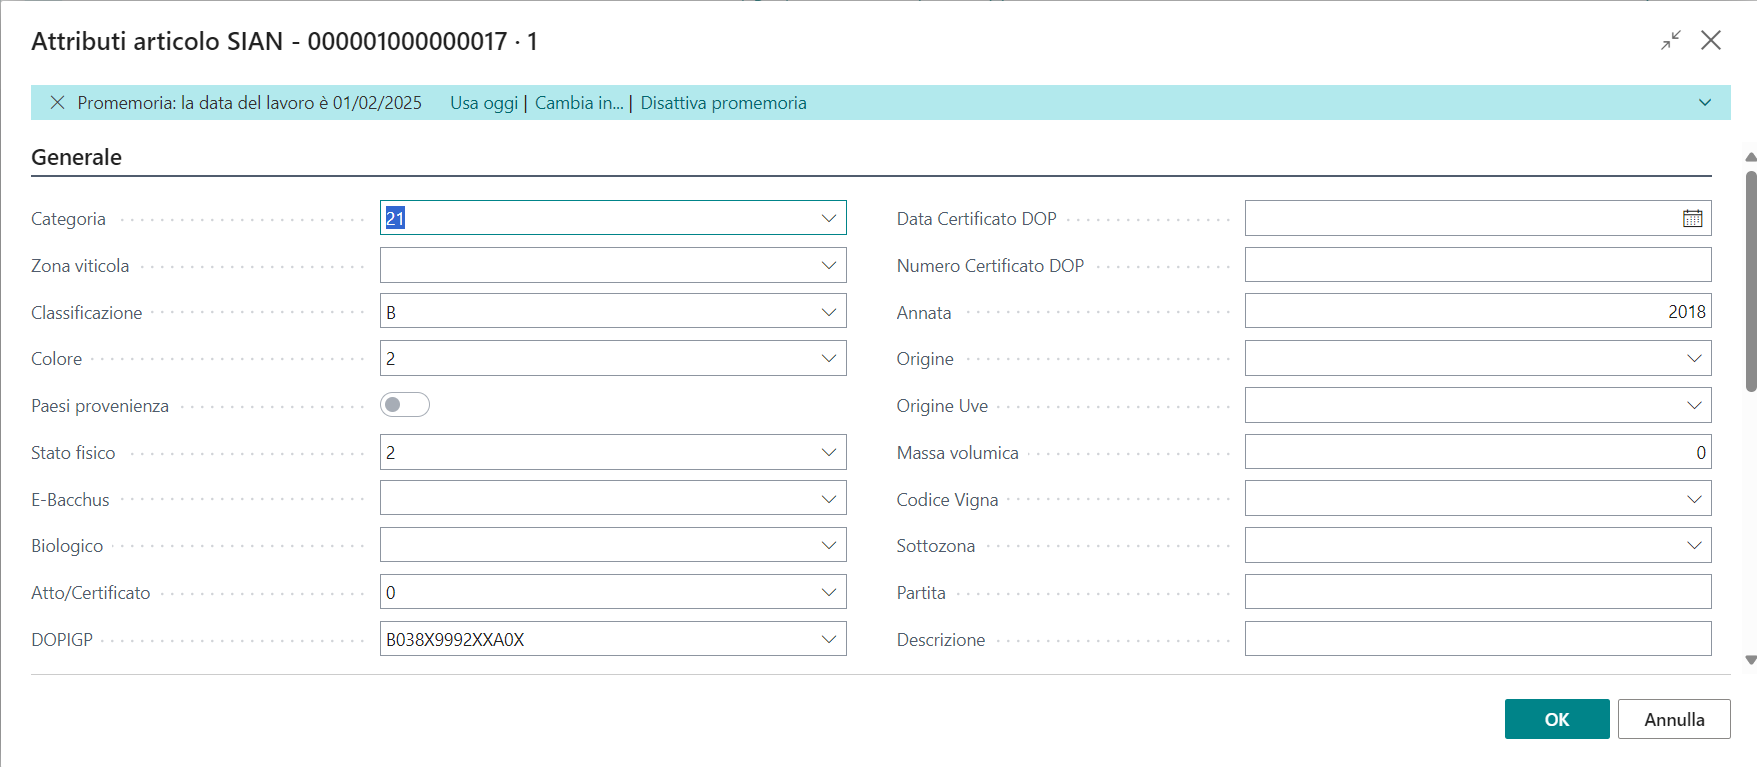Open the DOPIGP dropdown arrow
The width and height of the screenshot is (1757, 767).
[829, 640]
